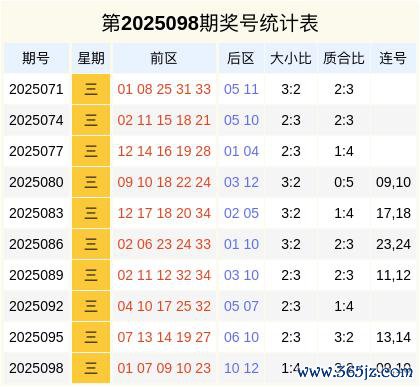The height and width of the screenshot is (387, 420).
Task: Click the 星期 column header
Action: 91,58
